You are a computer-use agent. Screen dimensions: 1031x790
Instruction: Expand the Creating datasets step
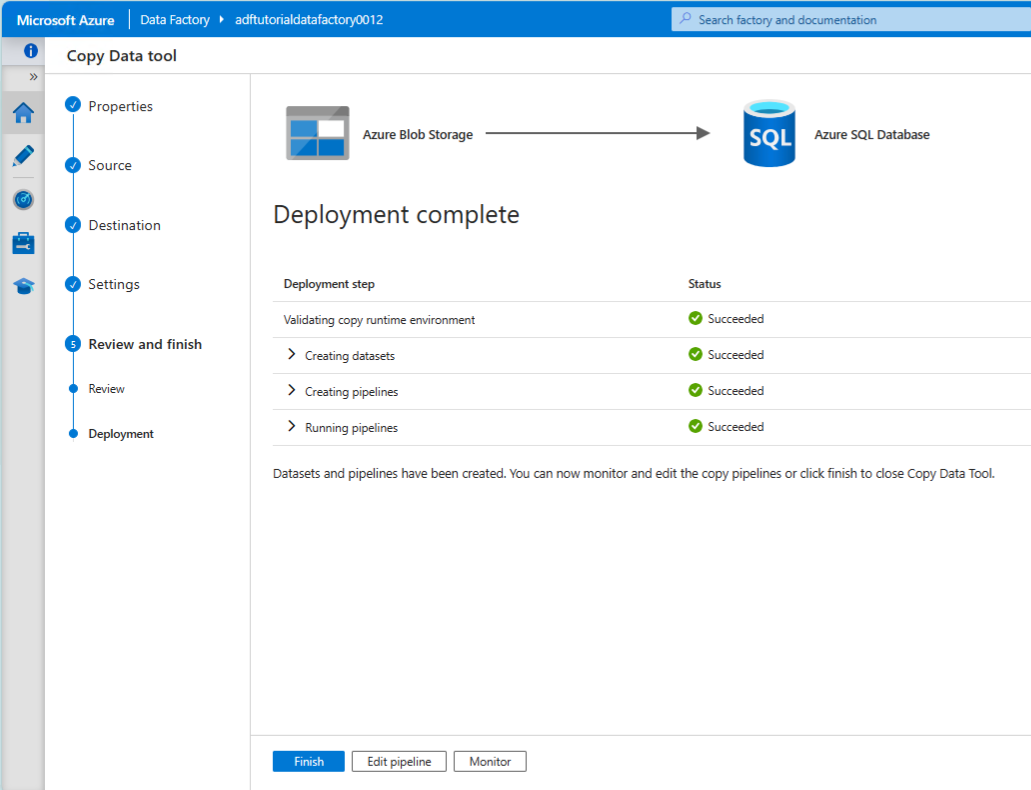pos(291,355)
